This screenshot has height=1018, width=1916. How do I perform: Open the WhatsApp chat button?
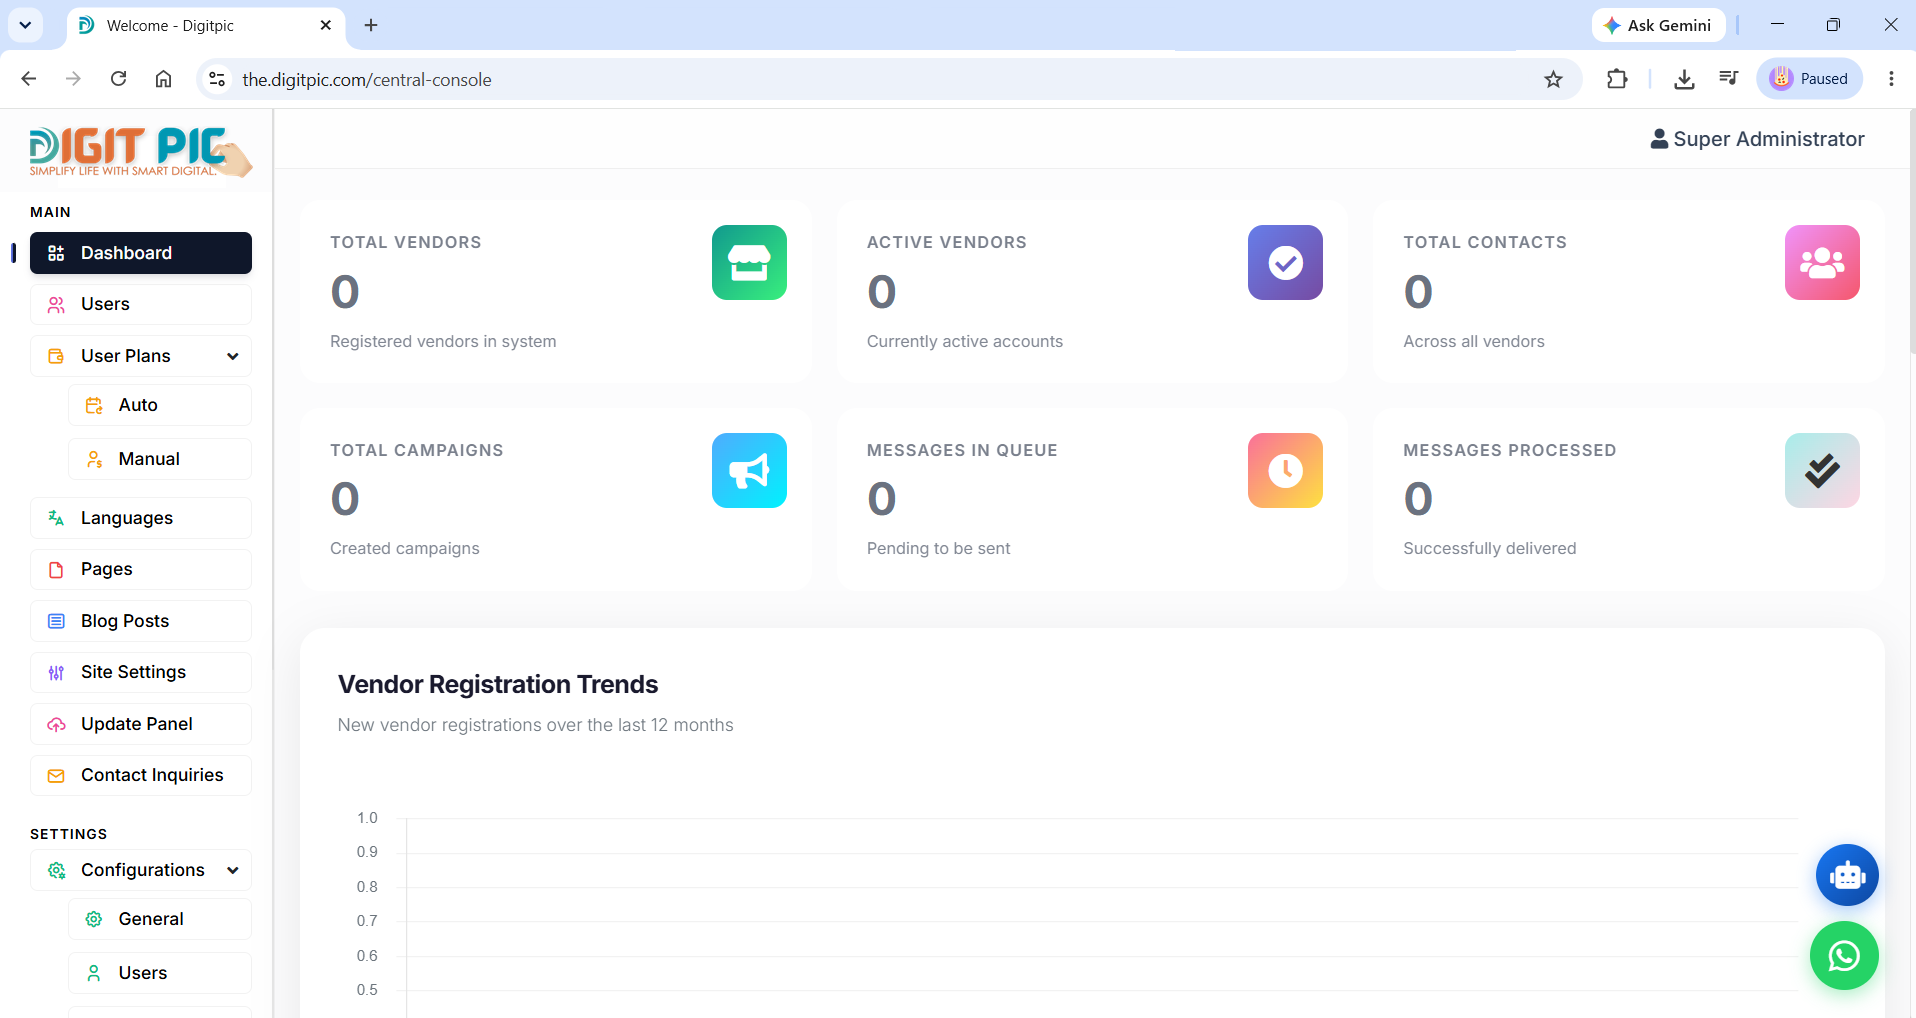click(x=1844, y=956)
